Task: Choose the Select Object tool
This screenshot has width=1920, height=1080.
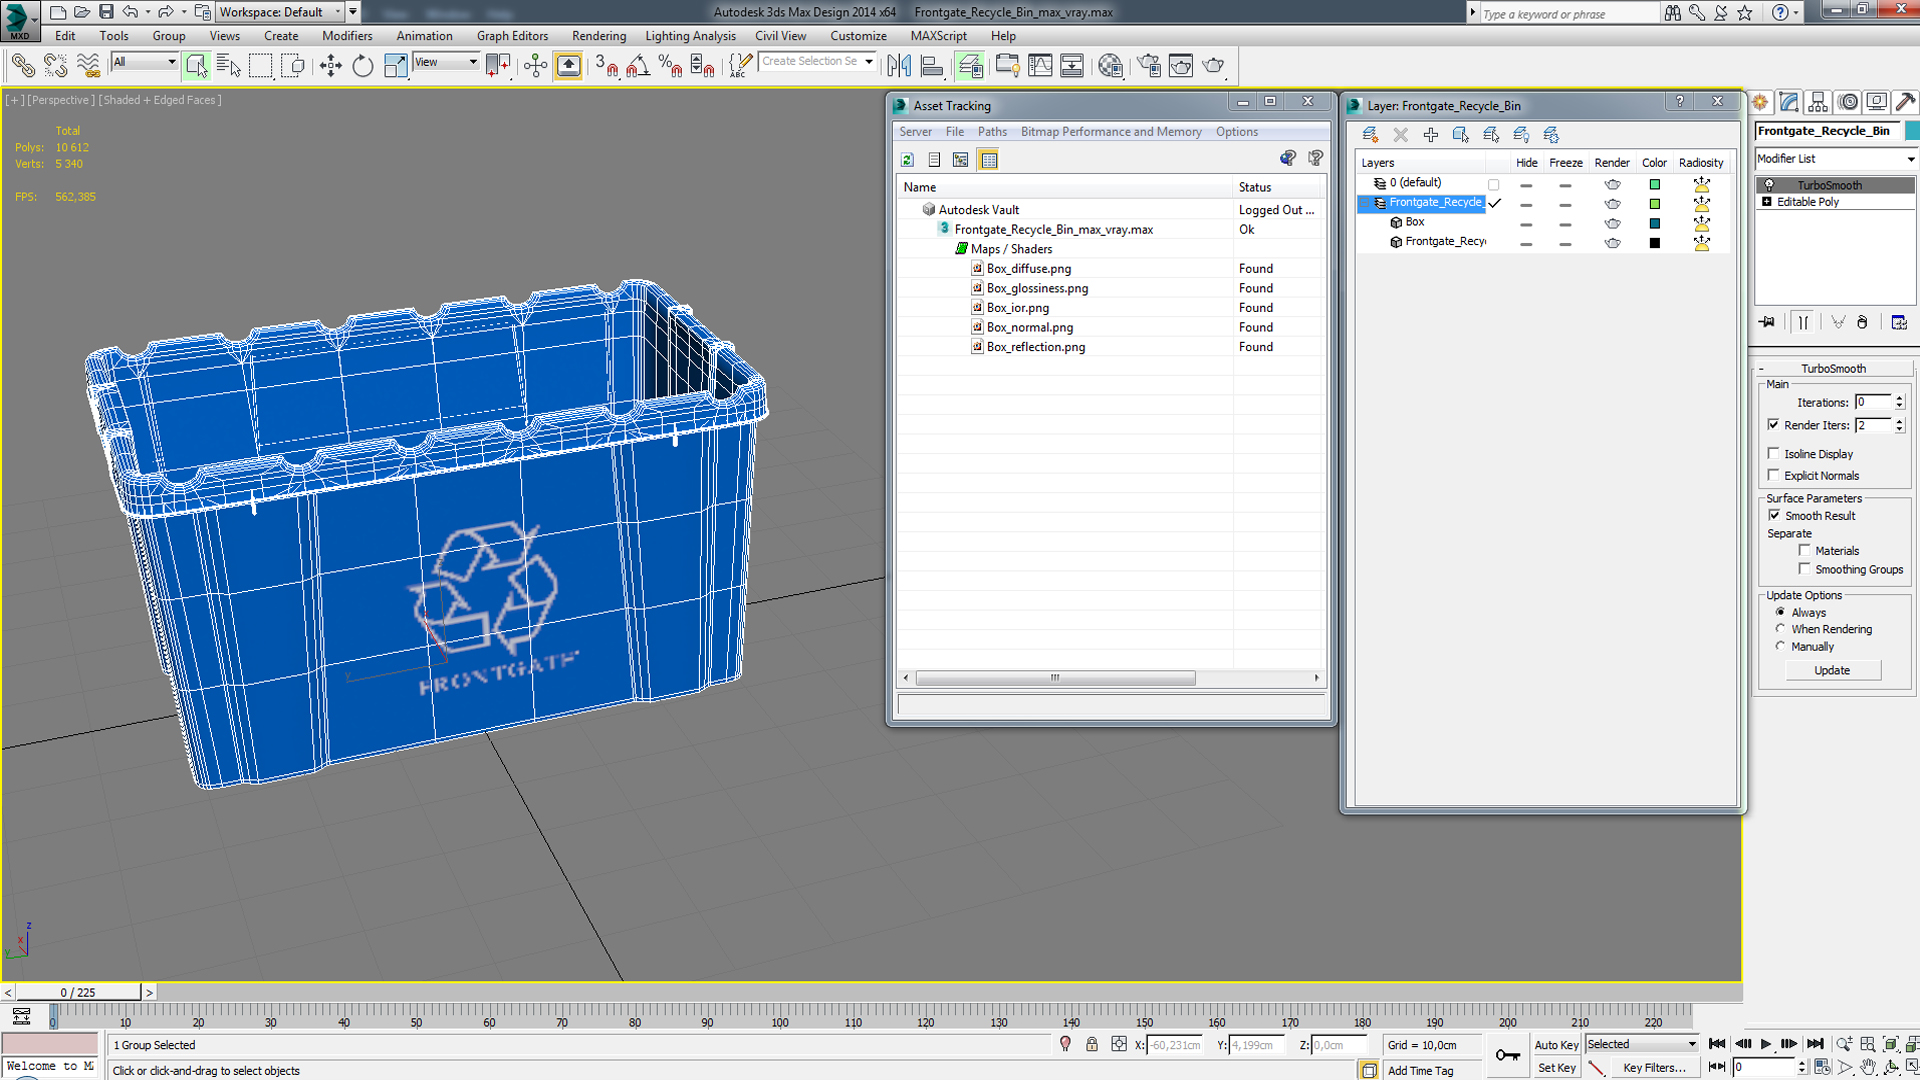Action: pyautogui.click(x=196, y=66)
